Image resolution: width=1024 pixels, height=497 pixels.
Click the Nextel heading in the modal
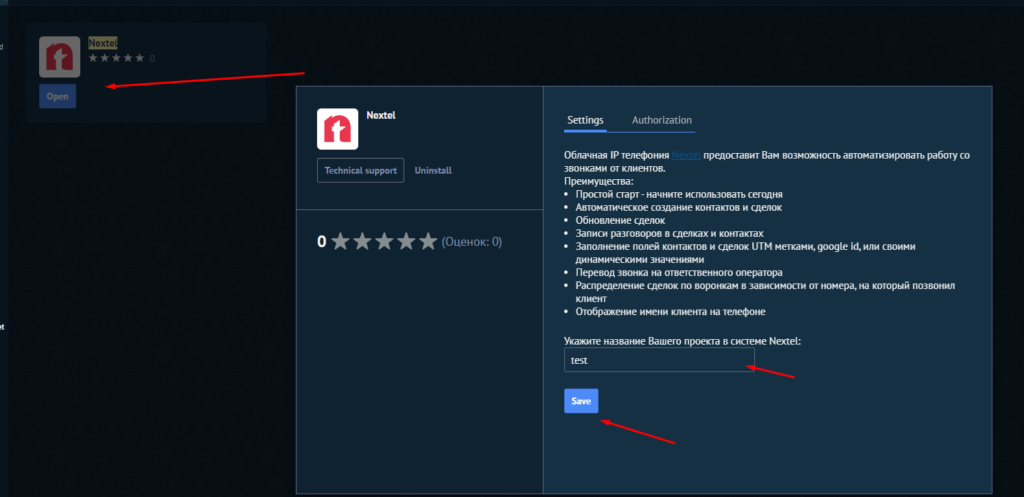pos(382,115)
